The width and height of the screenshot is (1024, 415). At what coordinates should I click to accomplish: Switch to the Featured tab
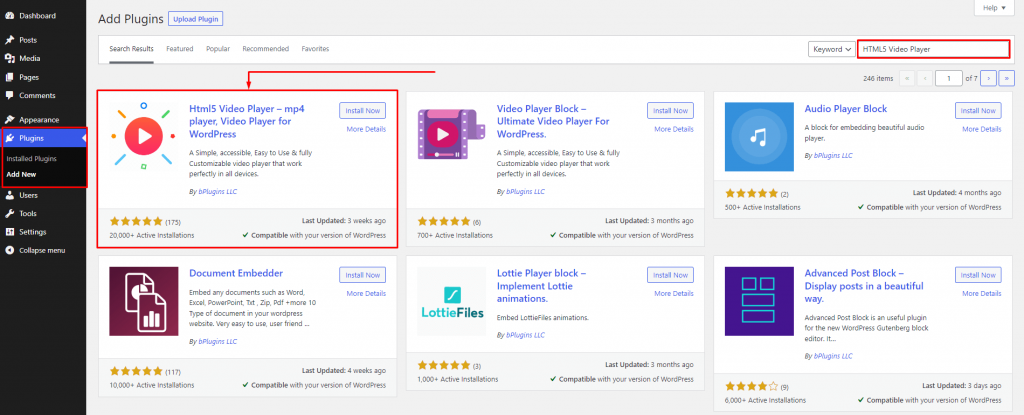click(x=180, y=49)
